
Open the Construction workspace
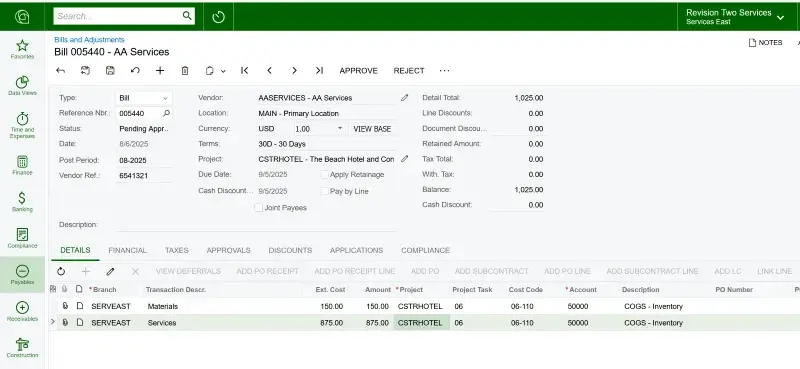point(22,348)
